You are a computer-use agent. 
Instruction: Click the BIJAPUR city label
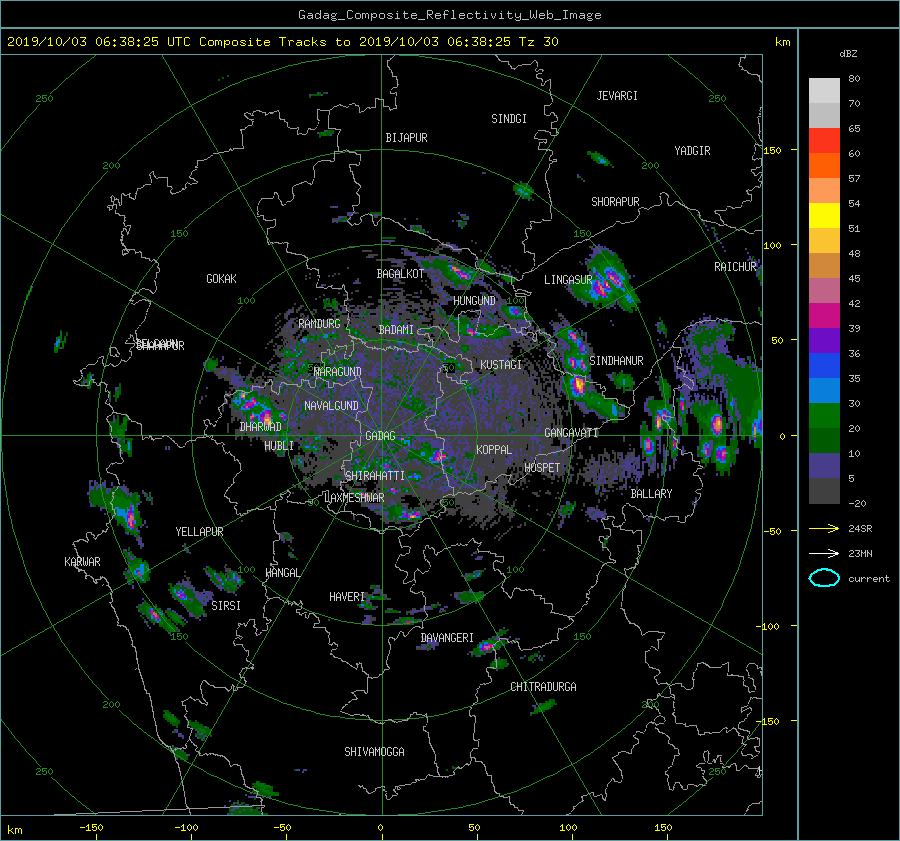pos(406,138)
